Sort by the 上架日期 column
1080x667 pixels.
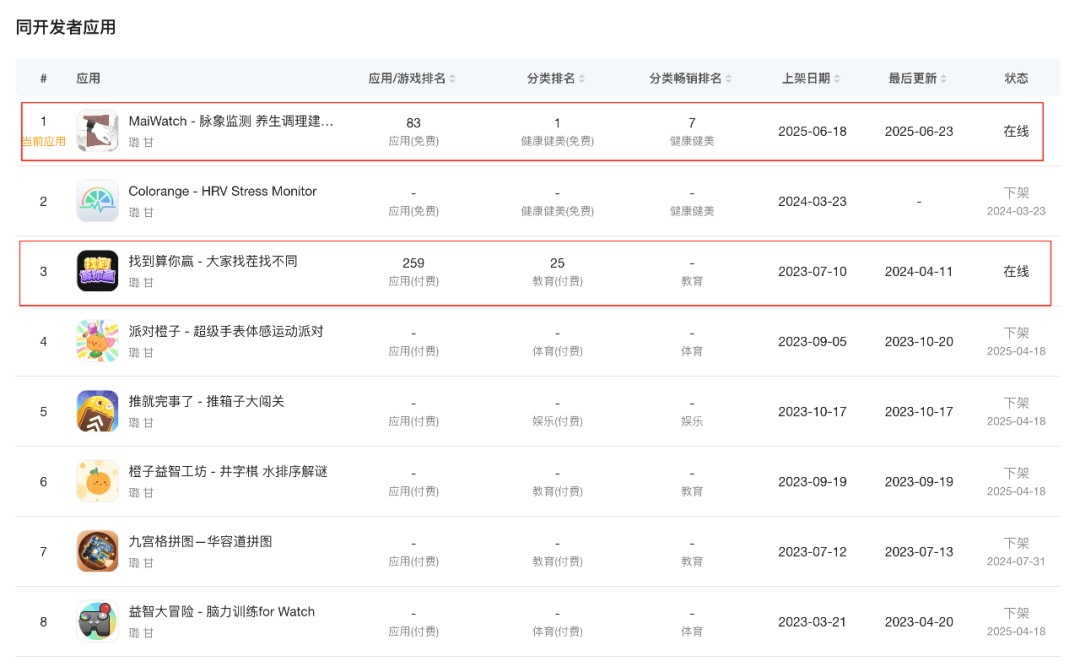pyautogui.click(x=812, y=78)
